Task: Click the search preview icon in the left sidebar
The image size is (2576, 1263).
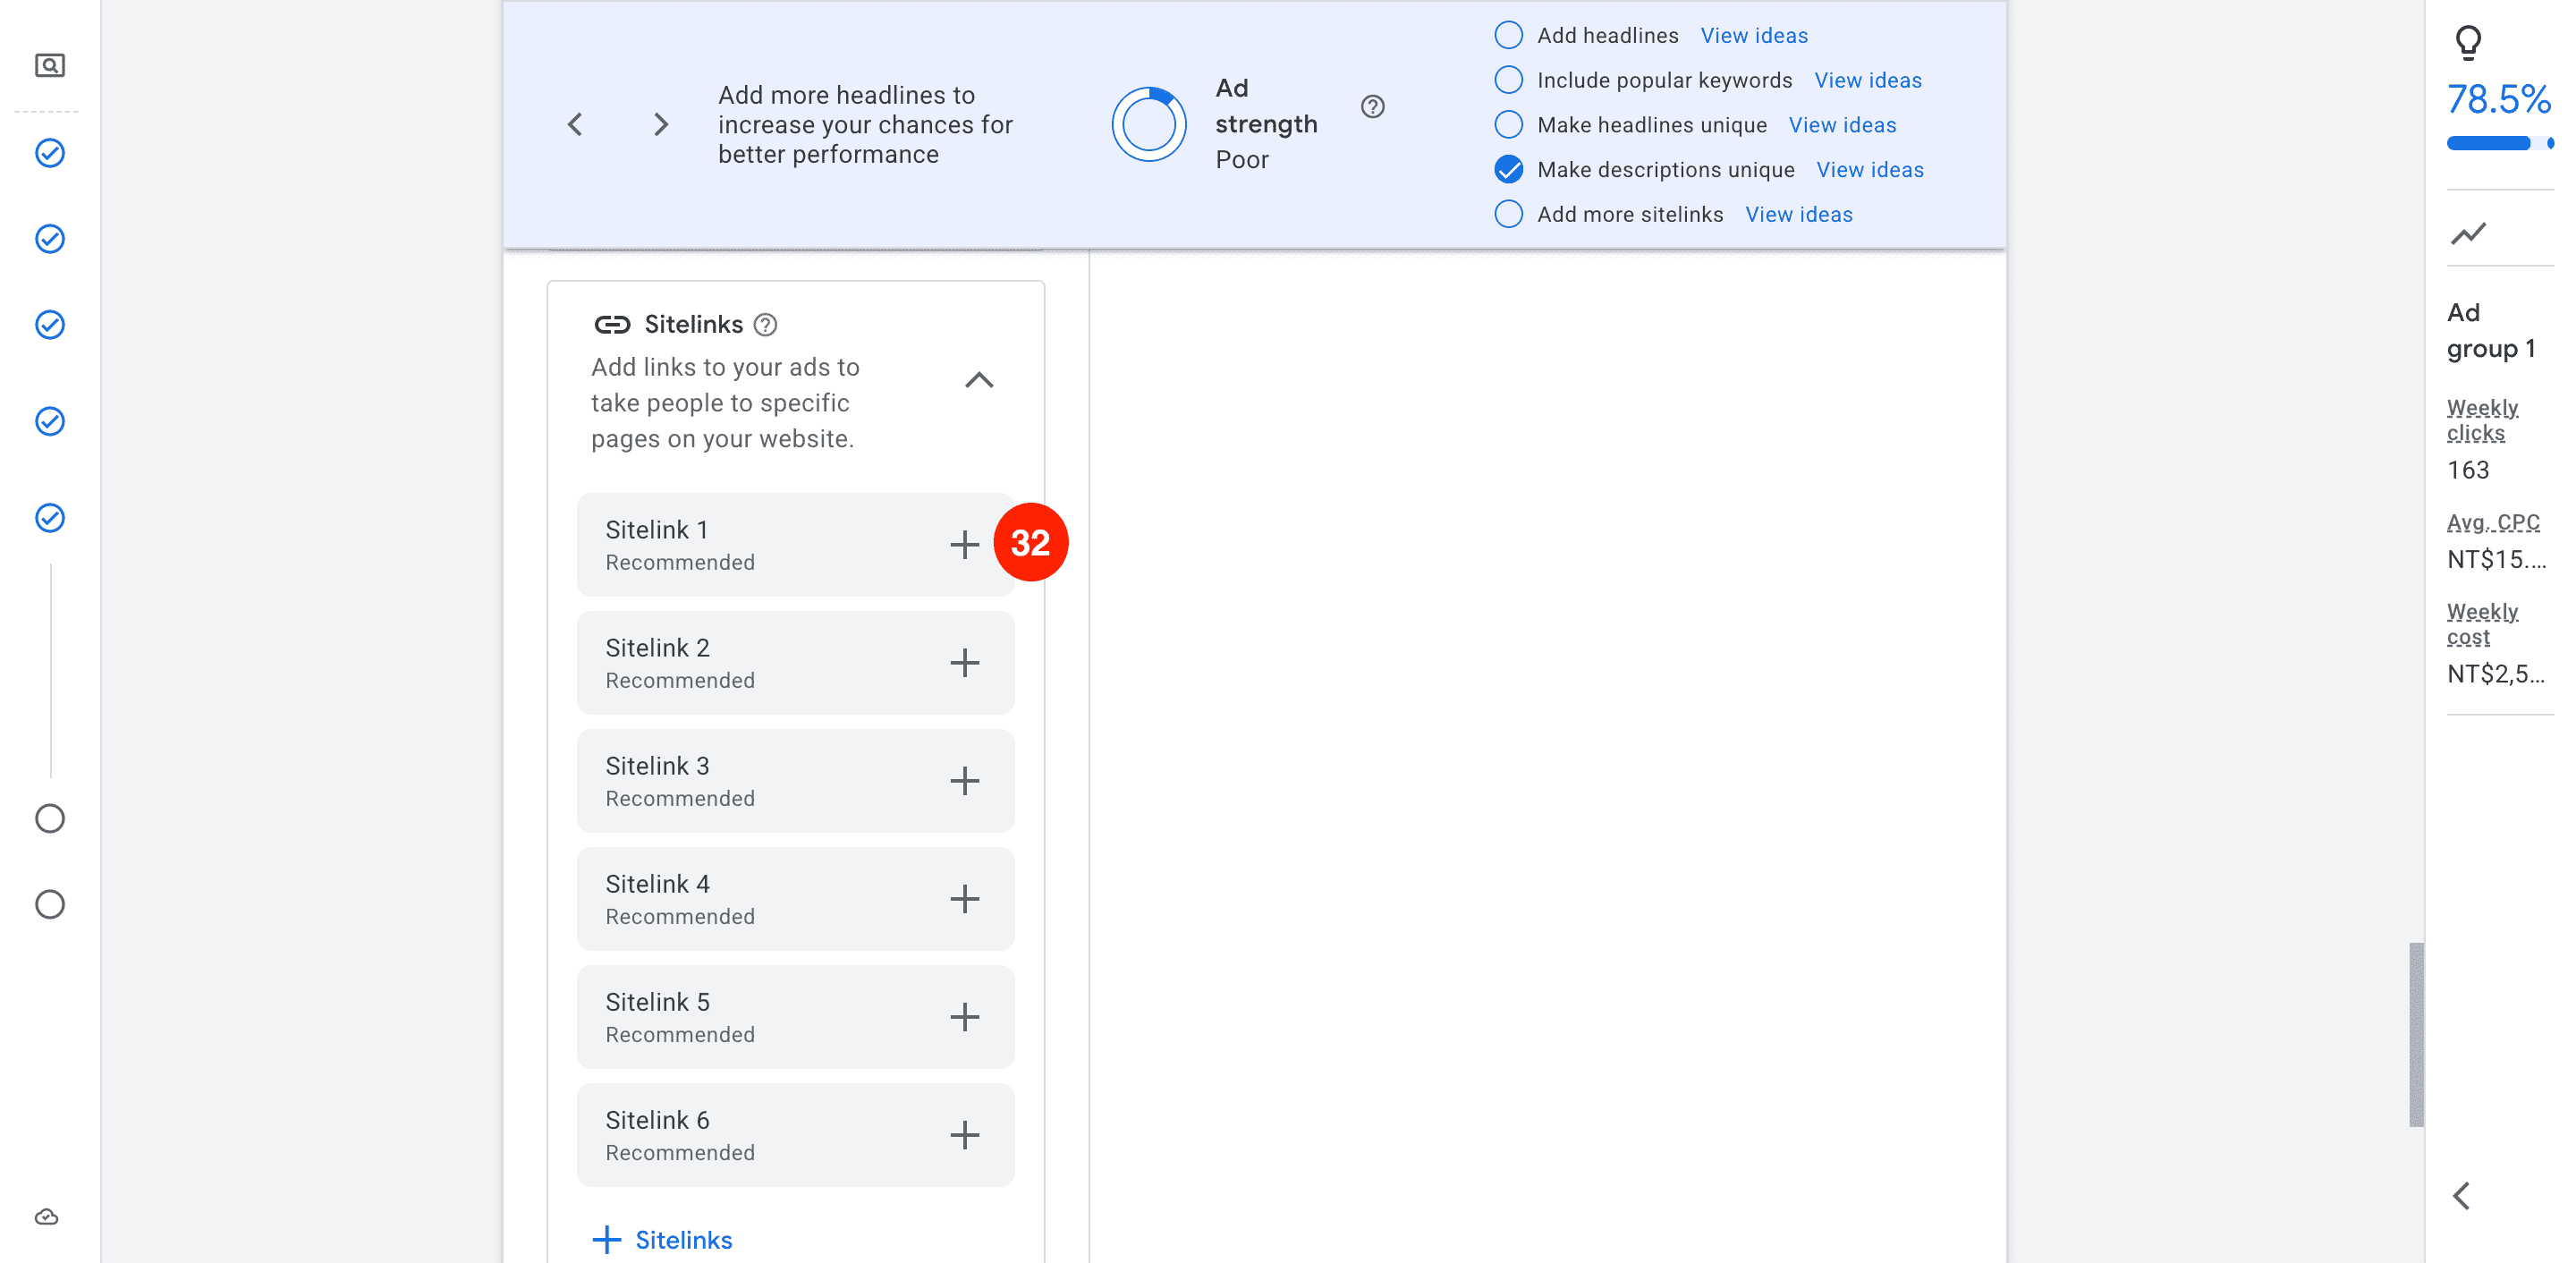Action: 50,66
